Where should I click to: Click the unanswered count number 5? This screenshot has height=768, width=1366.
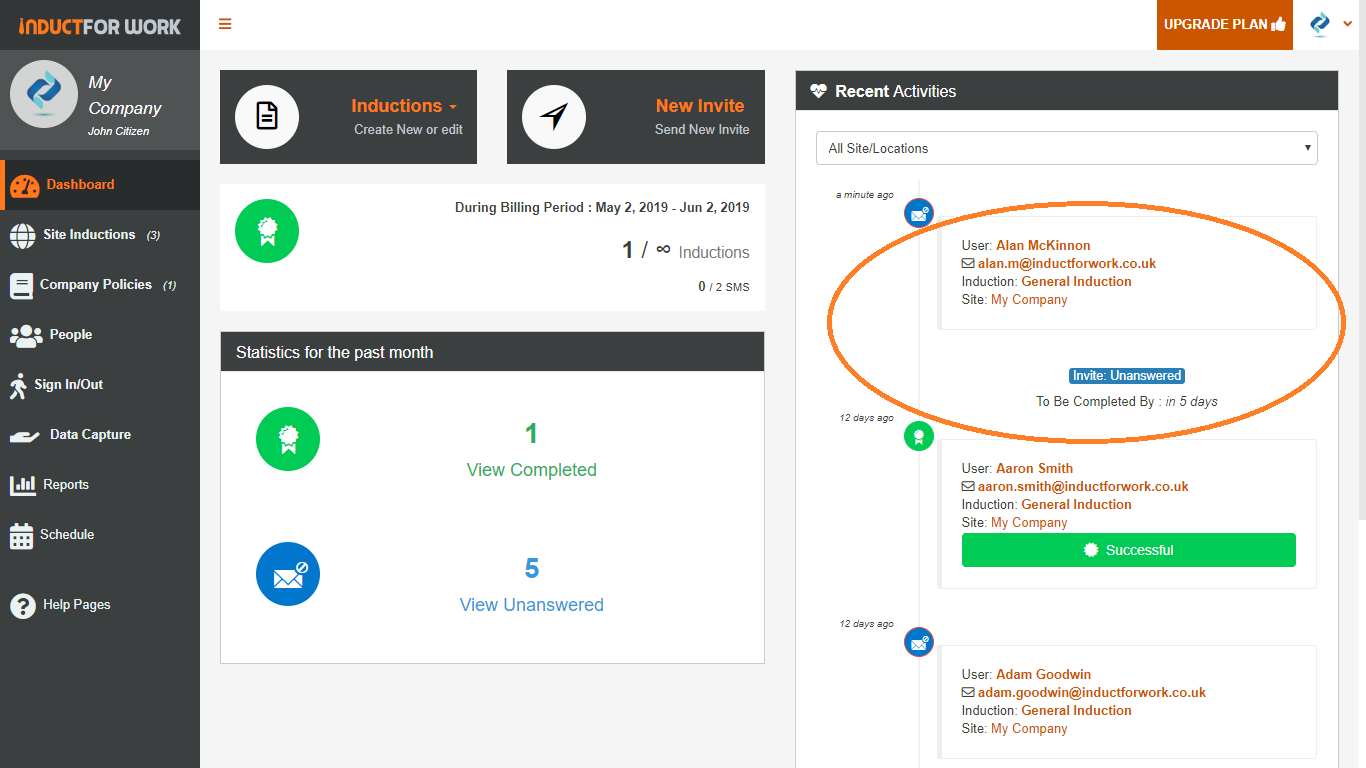(532, 569)
